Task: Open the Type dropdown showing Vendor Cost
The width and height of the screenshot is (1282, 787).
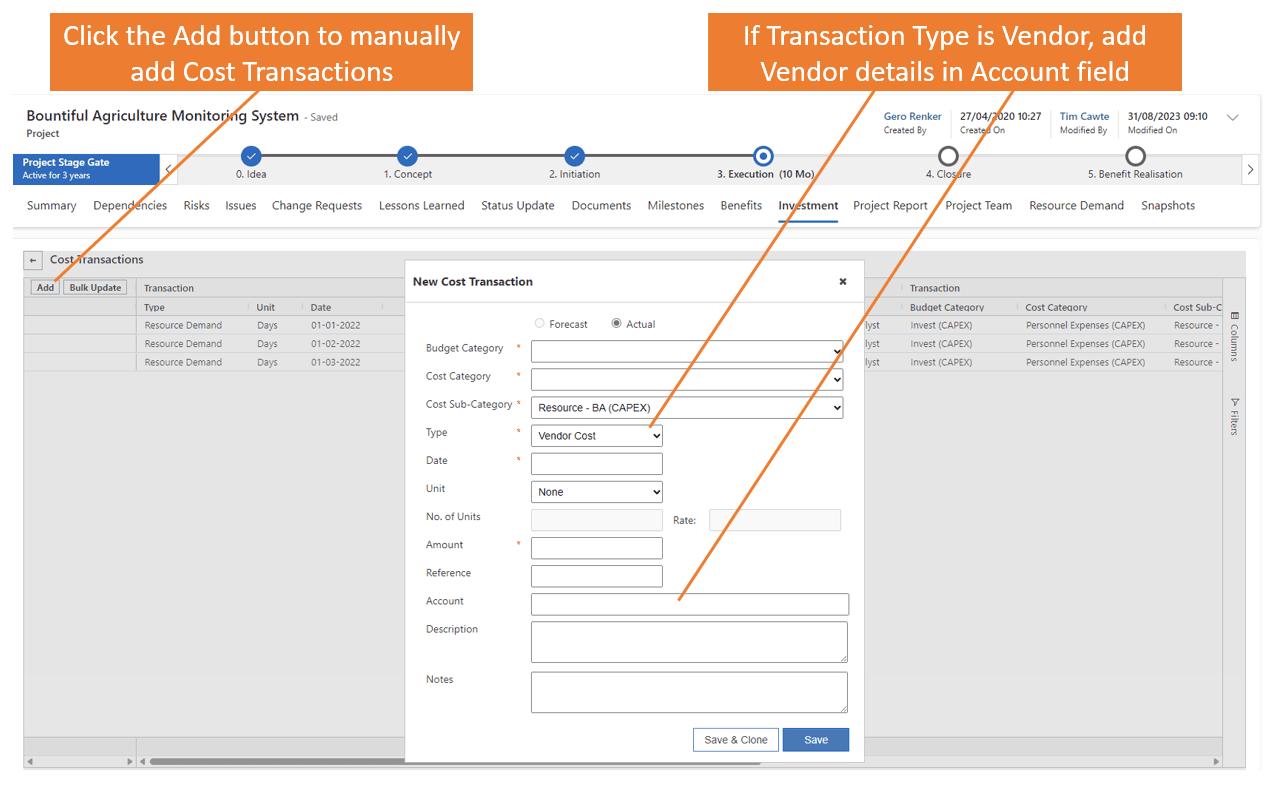Action: (x=597, y=436)
